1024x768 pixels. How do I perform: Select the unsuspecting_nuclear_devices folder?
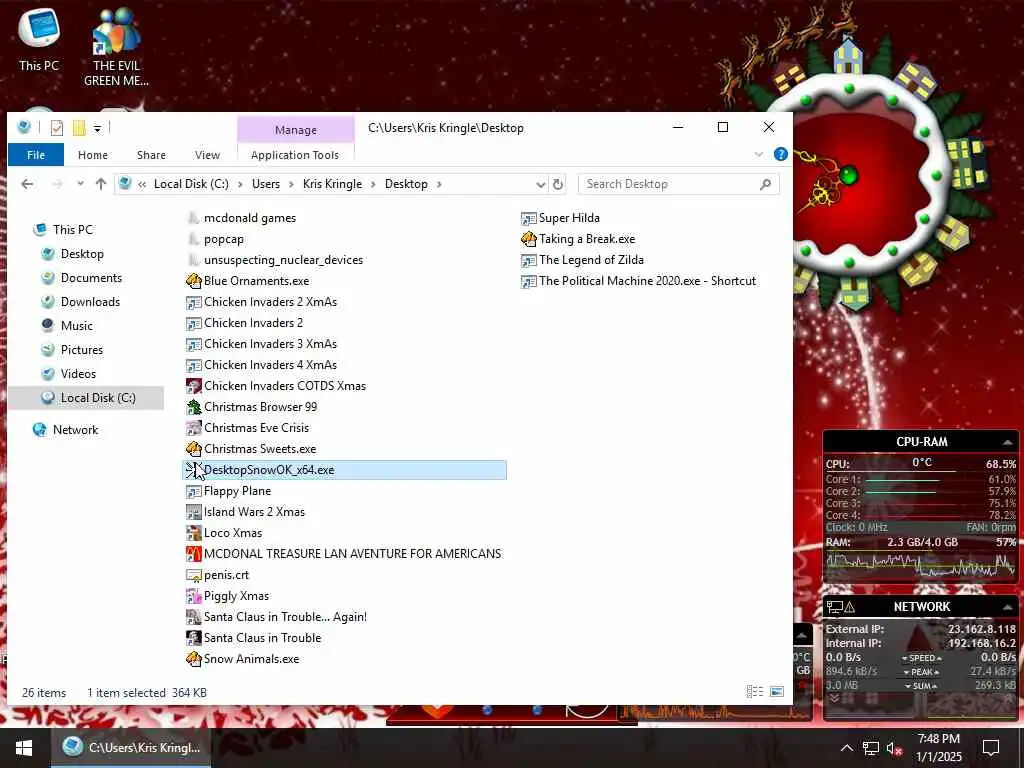tap(283, 260)
